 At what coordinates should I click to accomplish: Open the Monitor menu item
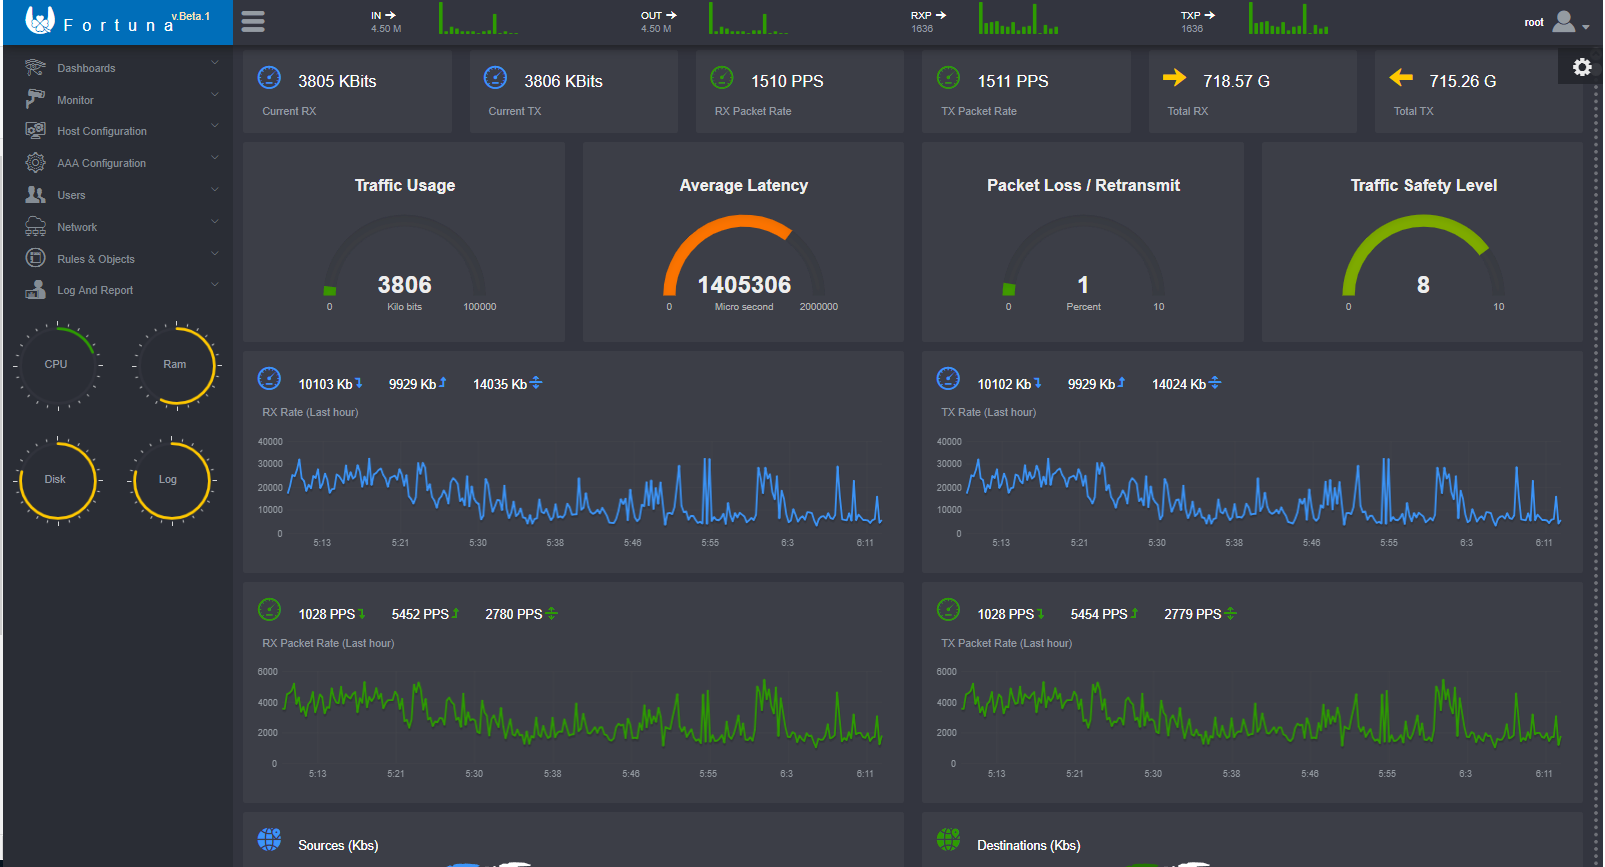coord(75,100)
